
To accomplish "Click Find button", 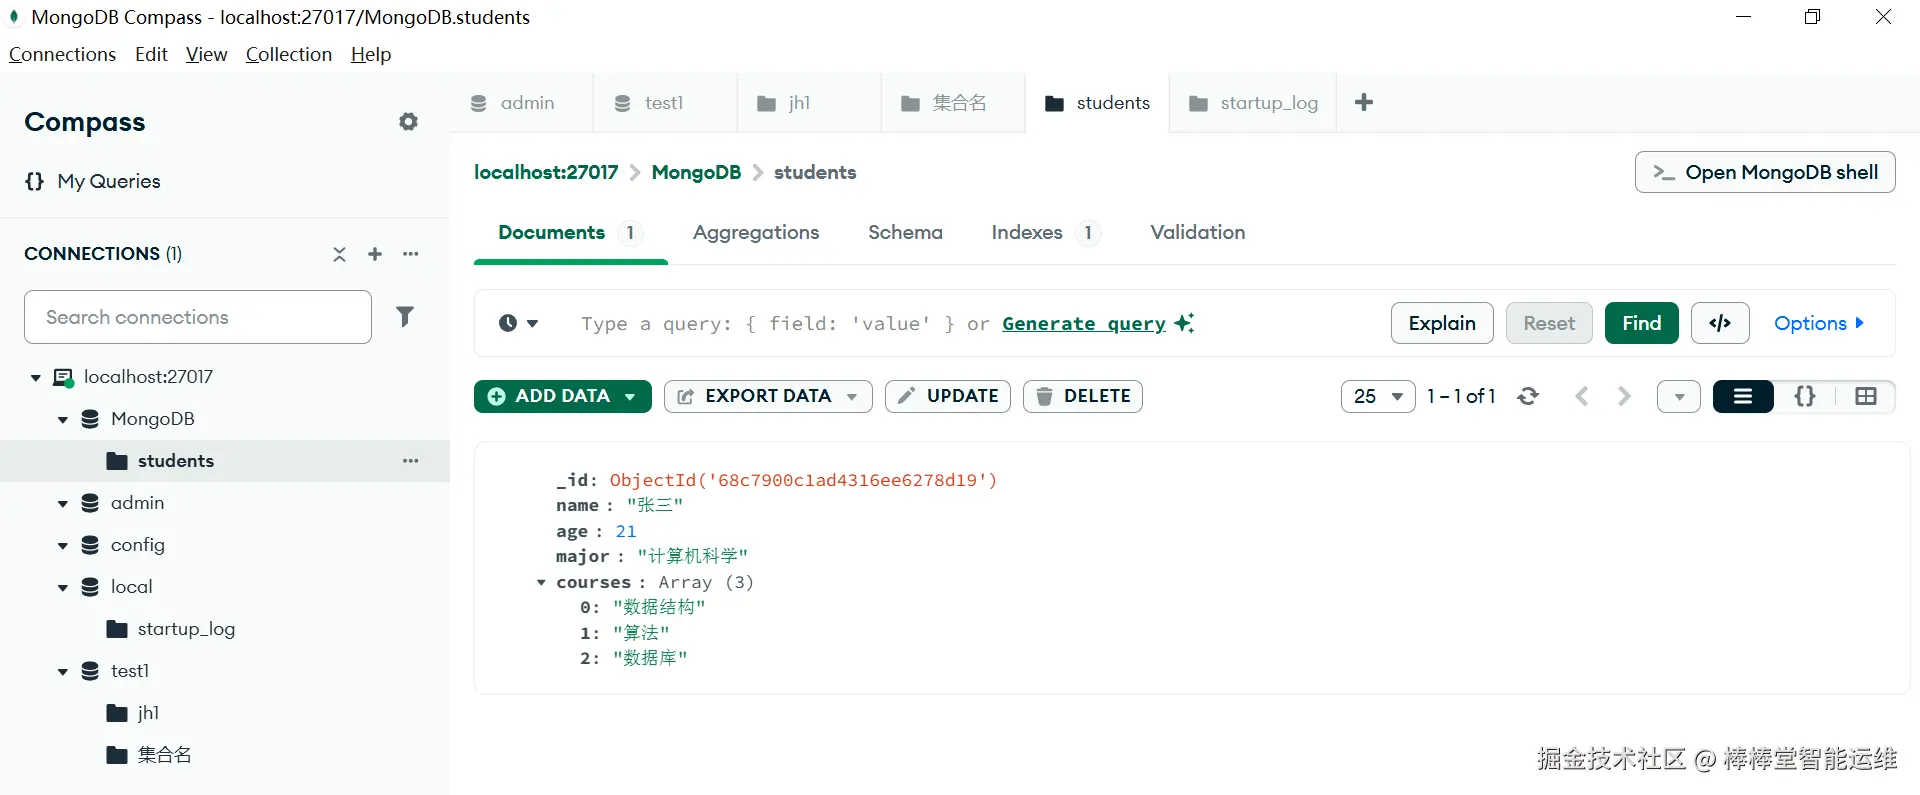I will (1641, 323).
